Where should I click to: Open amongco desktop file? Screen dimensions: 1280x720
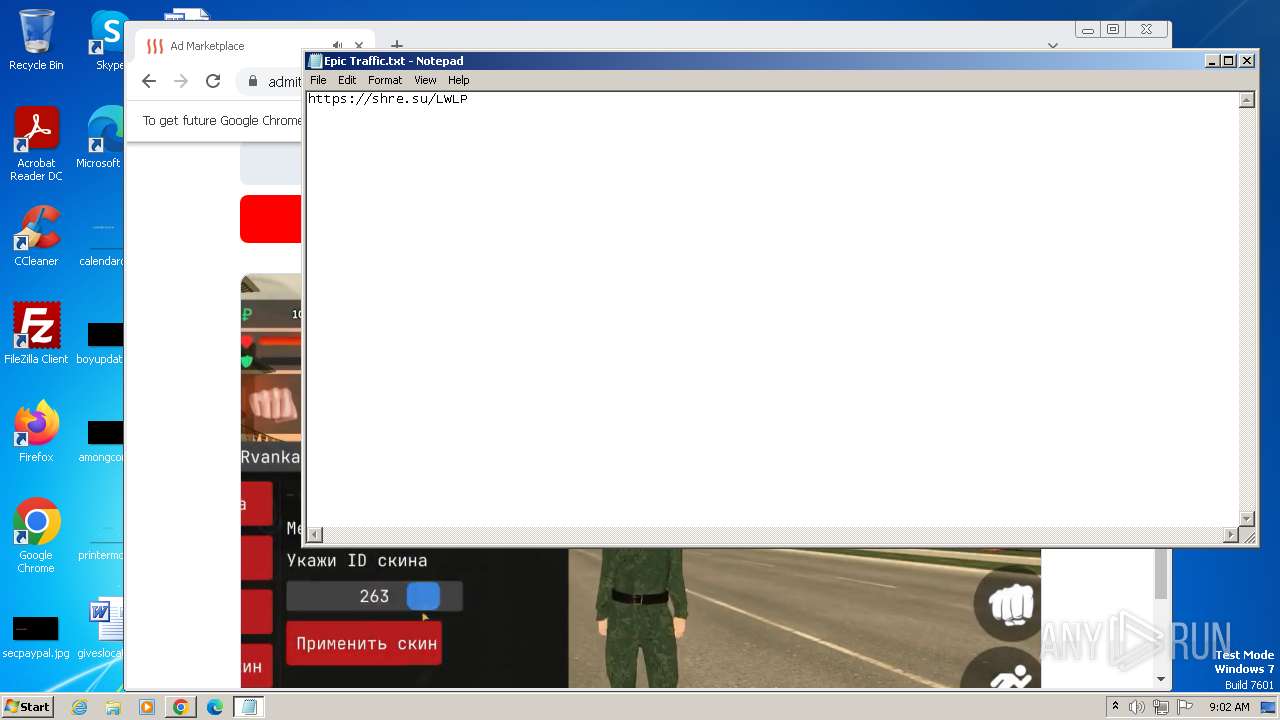pos(102,439)
